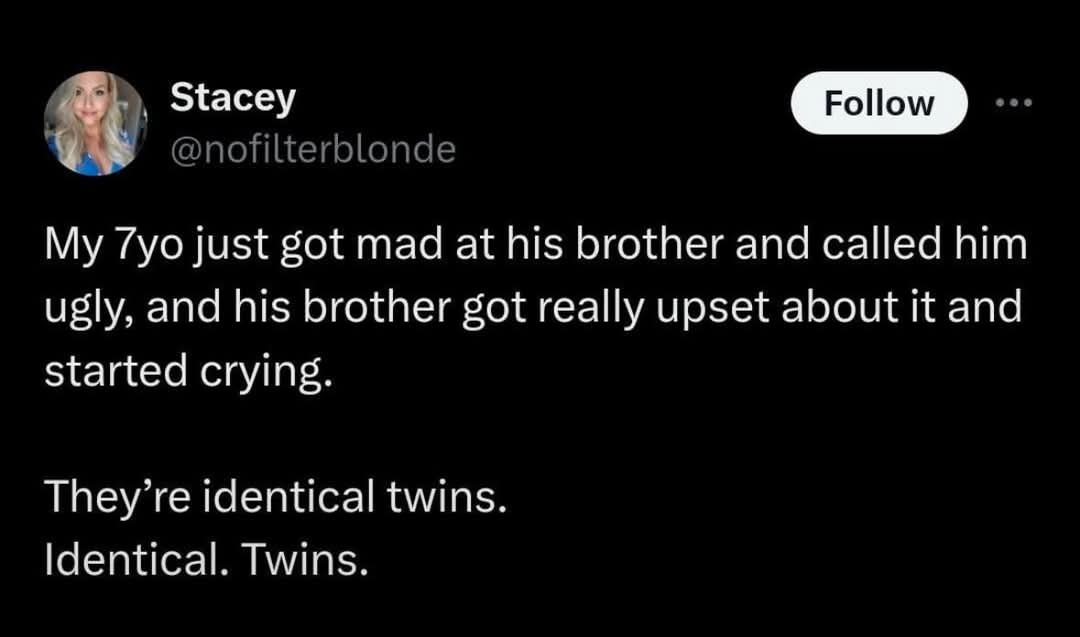Open the three-dot more options menu
Image resolution: width=1080 pixels, height=637 pixels.
click(1014, 103)
